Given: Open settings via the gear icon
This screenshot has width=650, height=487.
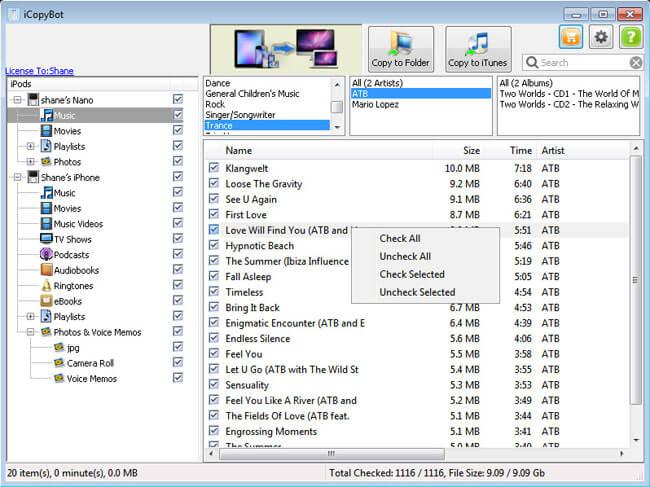Looking at the screenshot, I should click(x=601, y=37).
